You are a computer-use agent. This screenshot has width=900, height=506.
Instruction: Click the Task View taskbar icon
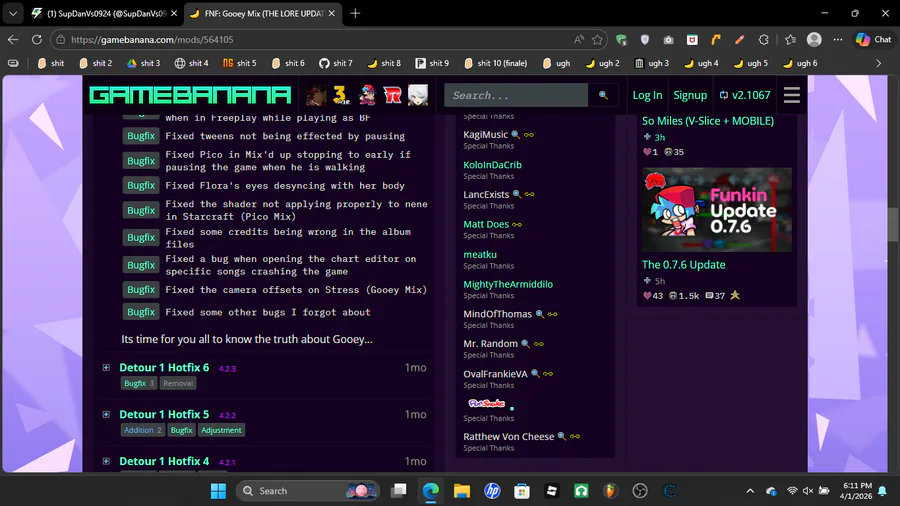pyautogui.click(x=399, y=491)
